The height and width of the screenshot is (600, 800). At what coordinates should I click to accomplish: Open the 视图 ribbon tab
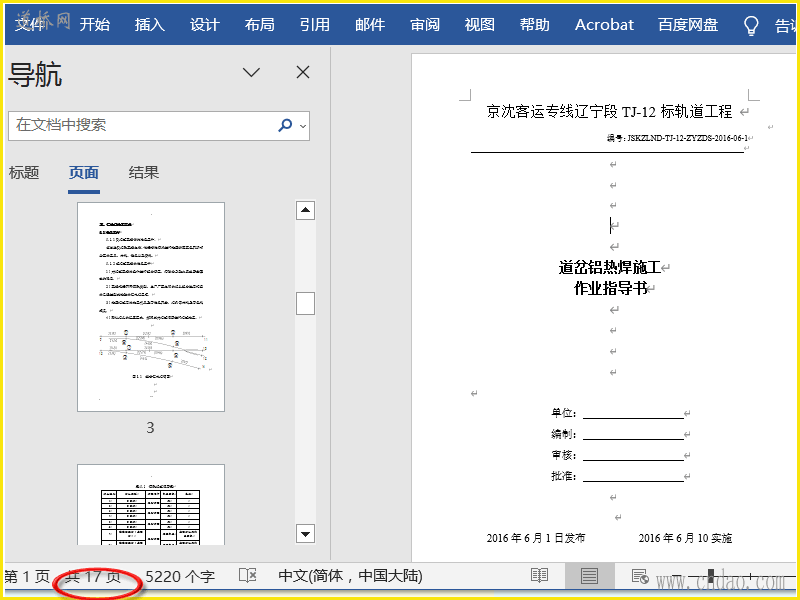[x=480, y=24]
